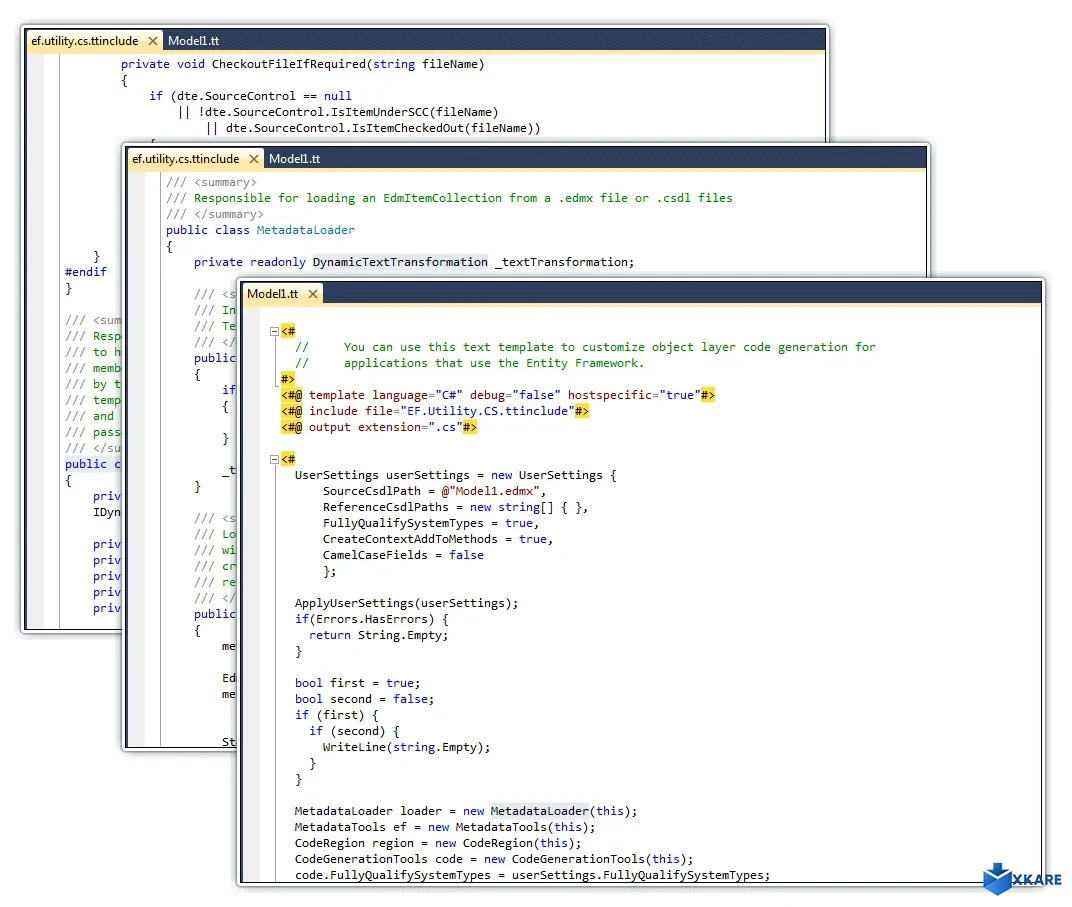Viewport: 1072px width, 907px height.
Task: Click 'CreateContextAddToMethods = true,' line
Action: click(x=438, y=539)
